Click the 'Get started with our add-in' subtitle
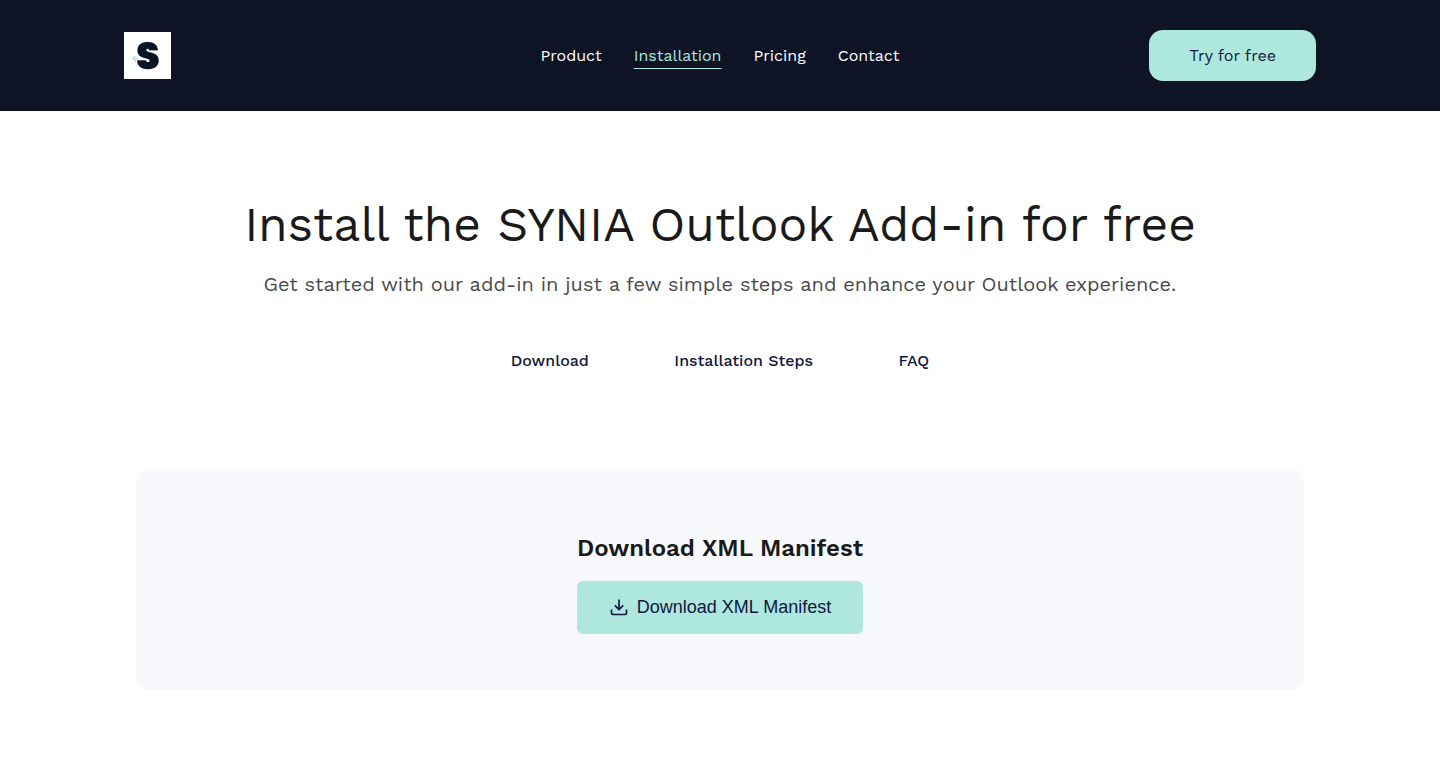The image size is (1440, 761). click(720, 285)
